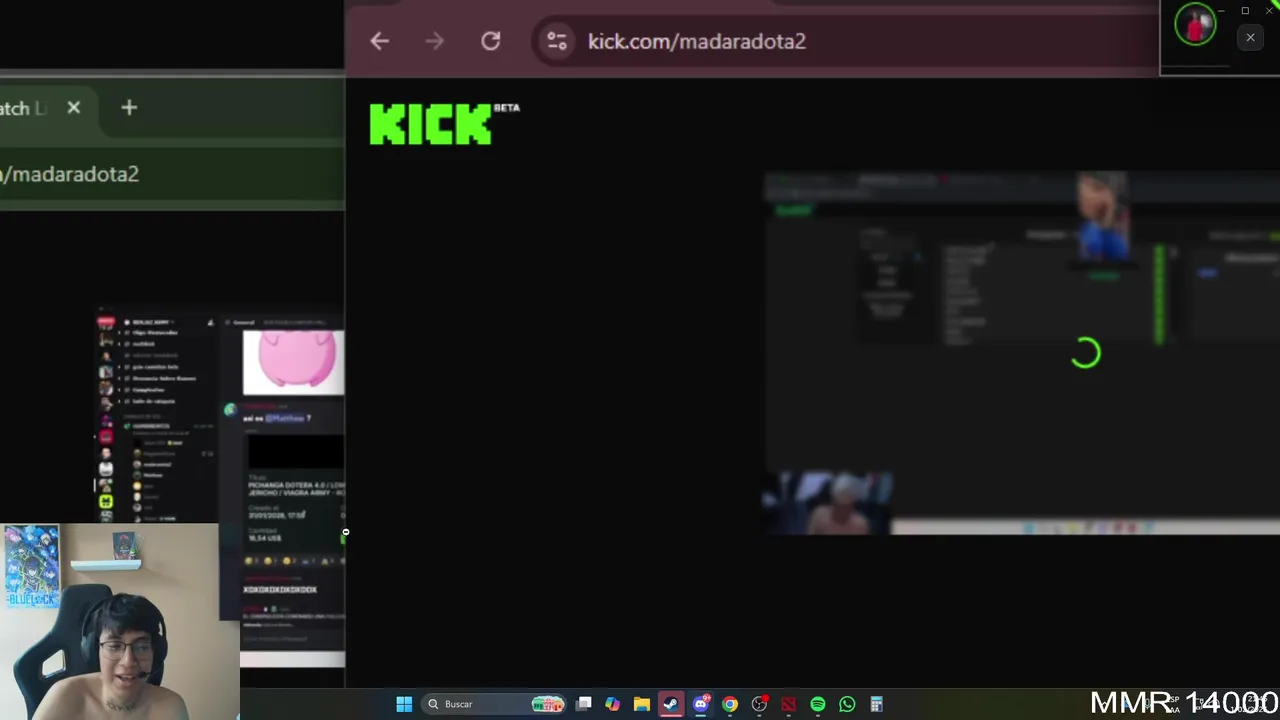The image size is (1280, 720).
Task: Maximize the top-right window
Action: coord(1245,11)
